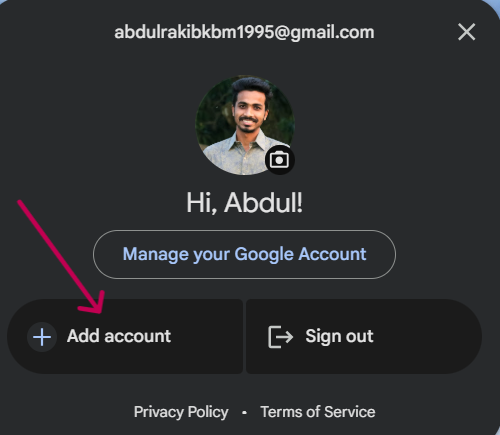This screenshot has width=500, height=435.
Task: Select the Add account label text
Action: [119, 336]
